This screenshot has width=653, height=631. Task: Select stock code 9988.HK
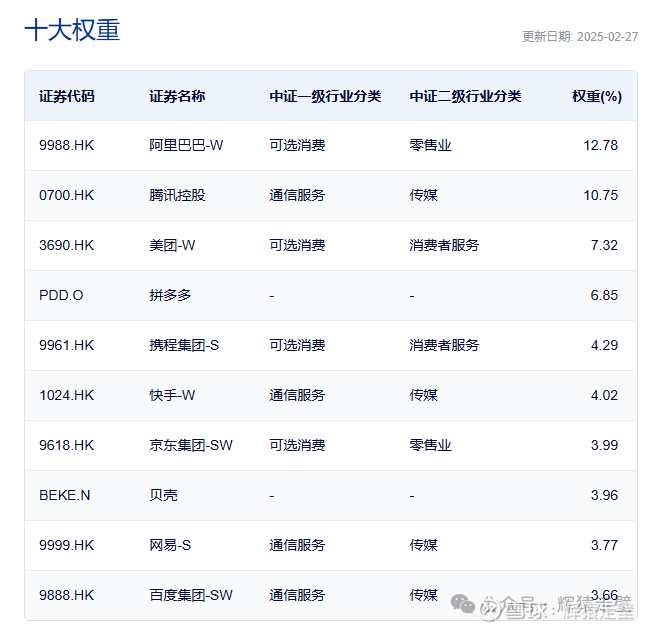point(67,145)
